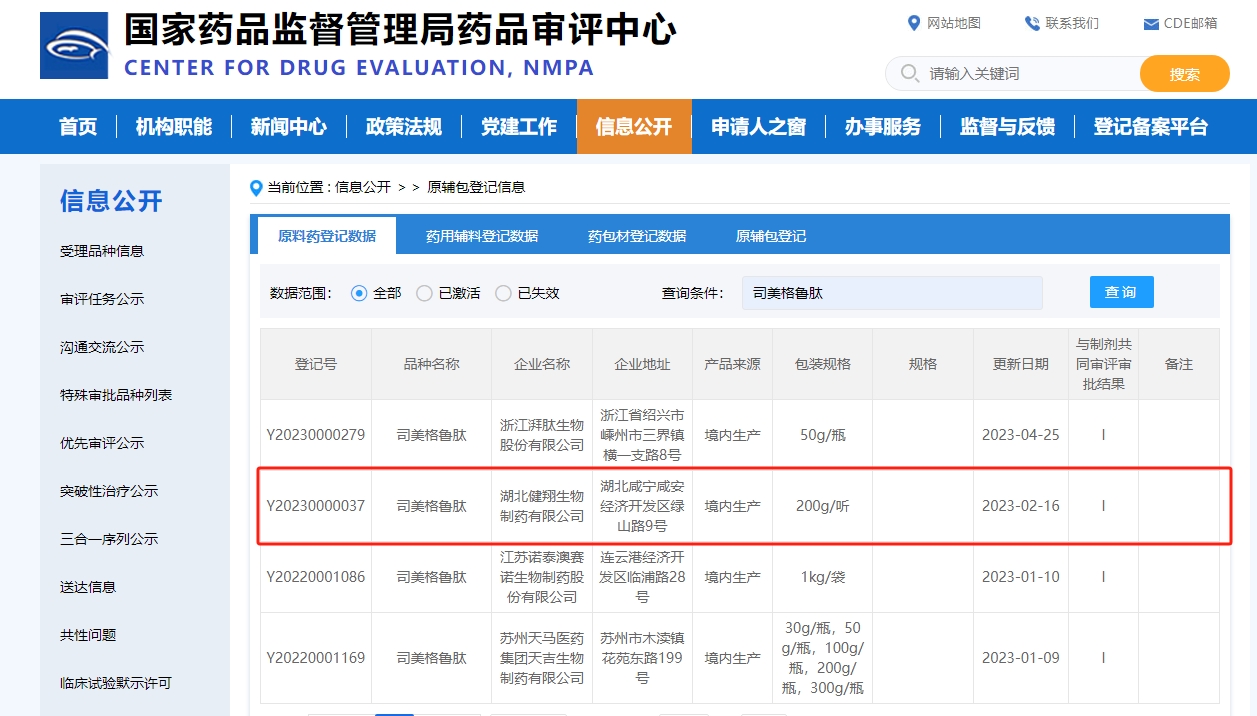Viewport: 1257px width, 716px height.
Task: Click the contact us phone icon
Action: pos(1032,23)
